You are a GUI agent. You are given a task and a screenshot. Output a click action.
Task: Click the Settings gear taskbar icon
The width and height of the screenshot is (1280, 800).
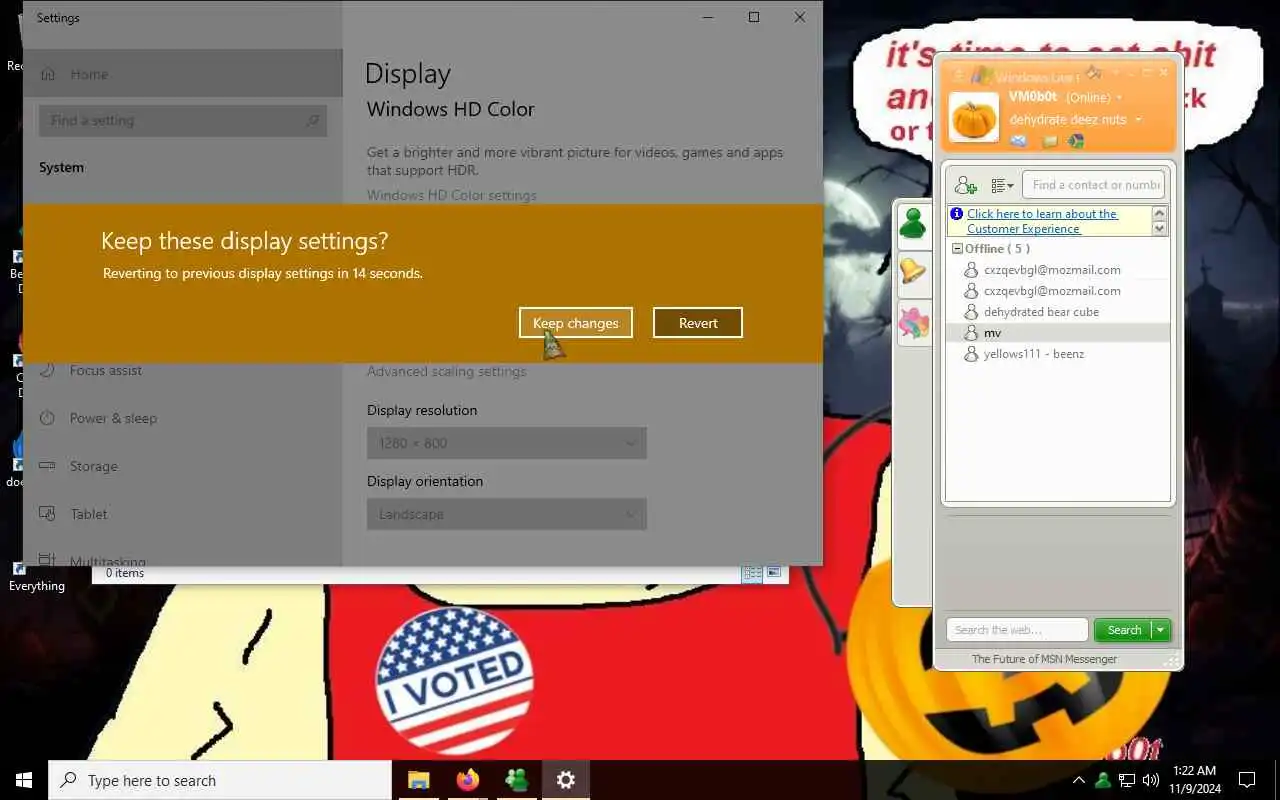[566, 780]
